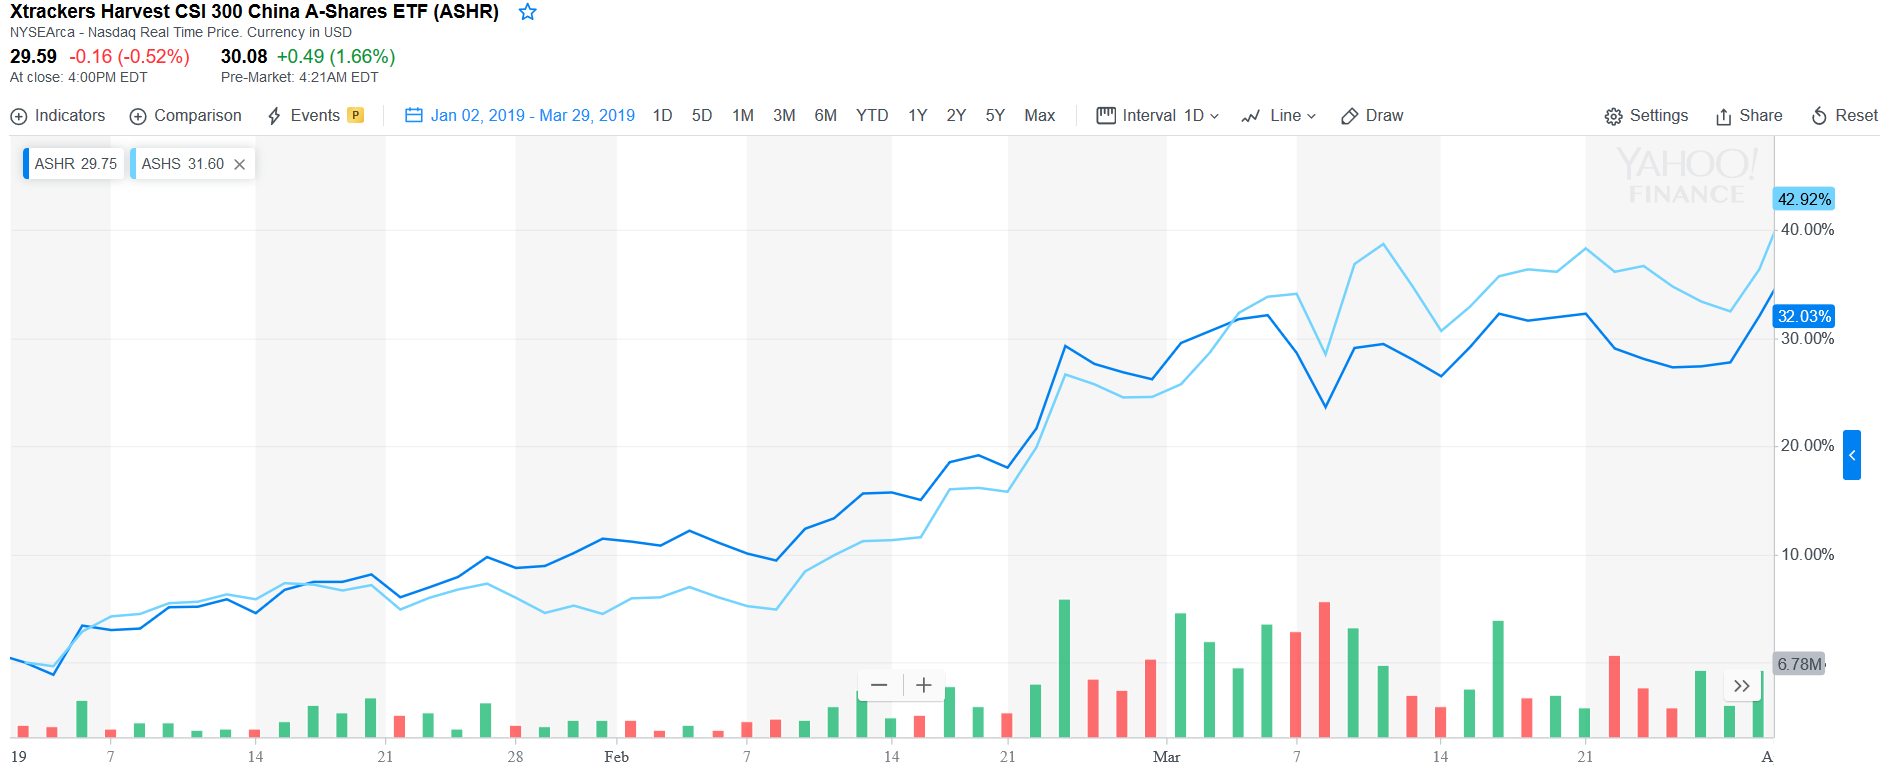Remove the ASHS comparison with X
Viewport: 1898px width, 770px height.
click(x=240, y=164)
